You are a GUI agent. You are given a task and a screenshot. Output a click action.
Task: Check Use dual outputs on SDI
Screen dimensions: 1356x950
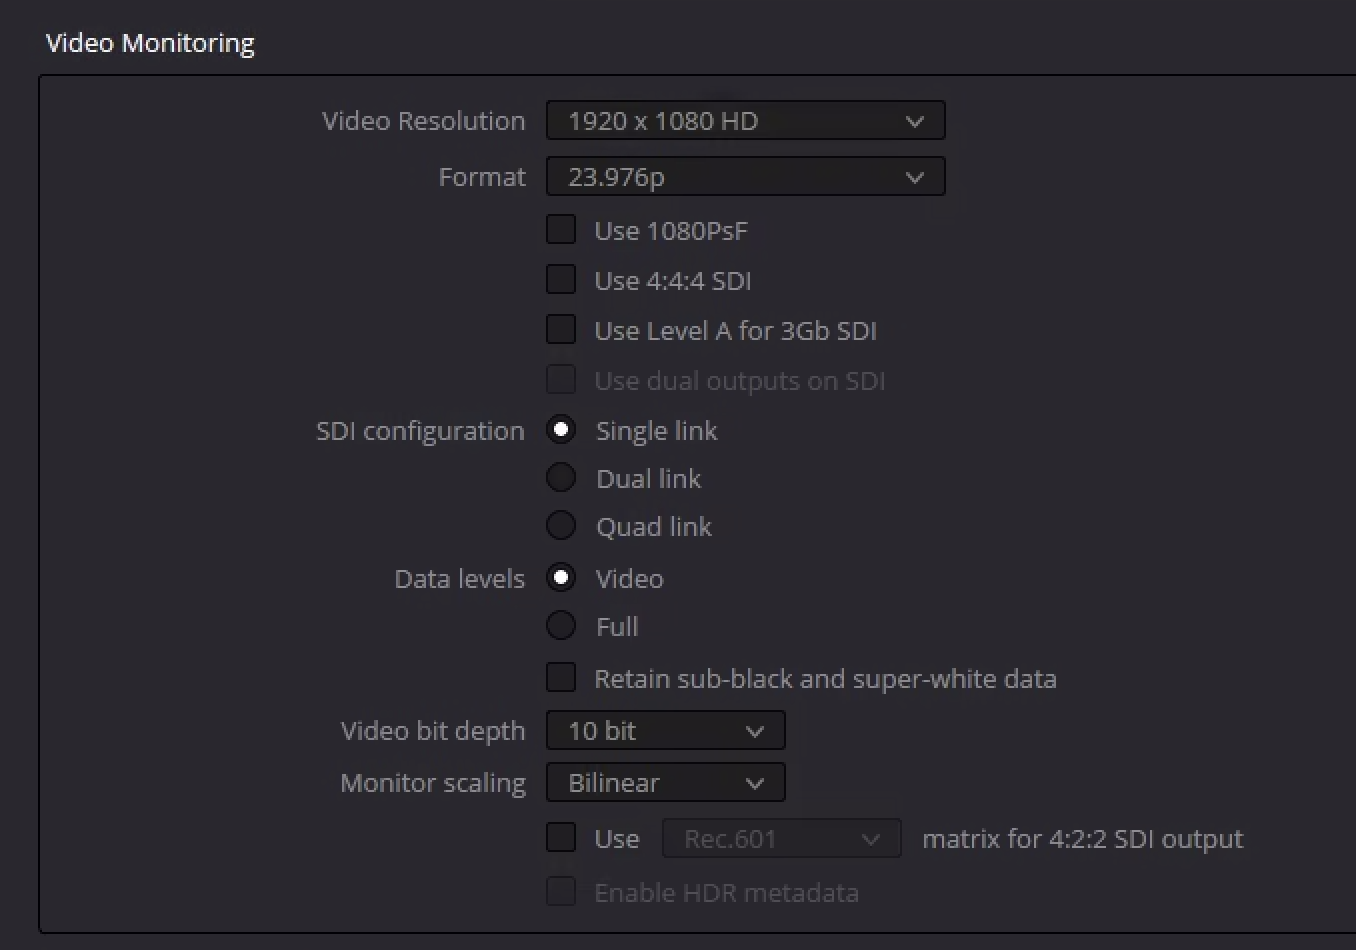[561, 380]
